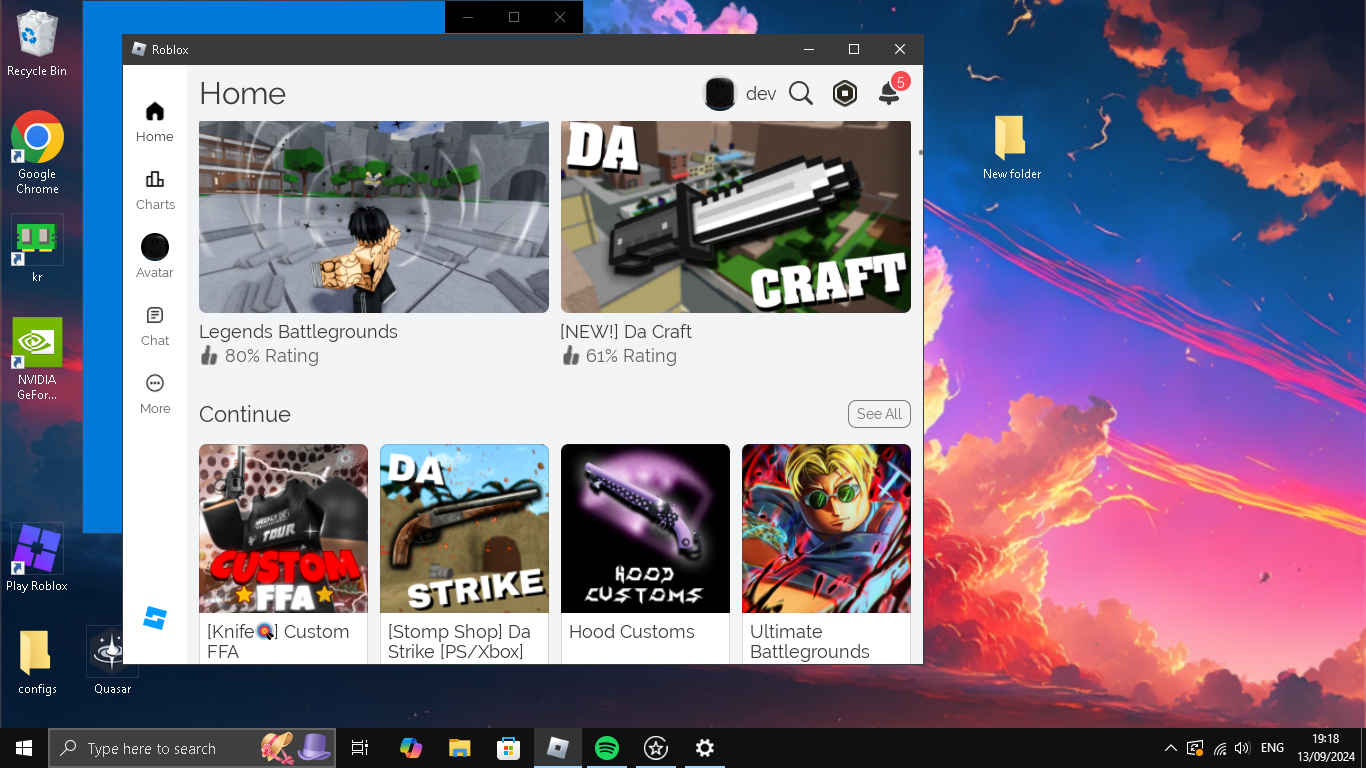
Task: Click the "[NEW!] Da Craft" title text
Action: coord(626,332)
